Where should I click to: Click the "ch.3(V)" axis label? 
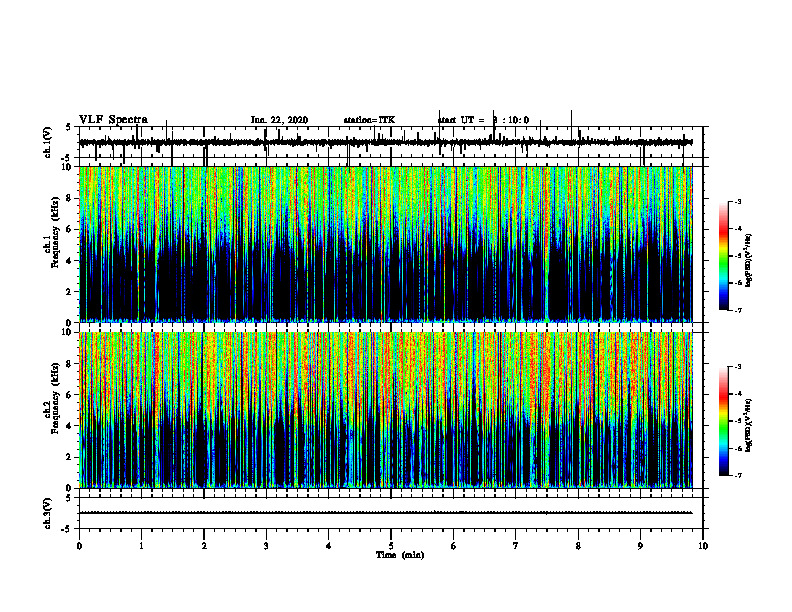point(48,513)
